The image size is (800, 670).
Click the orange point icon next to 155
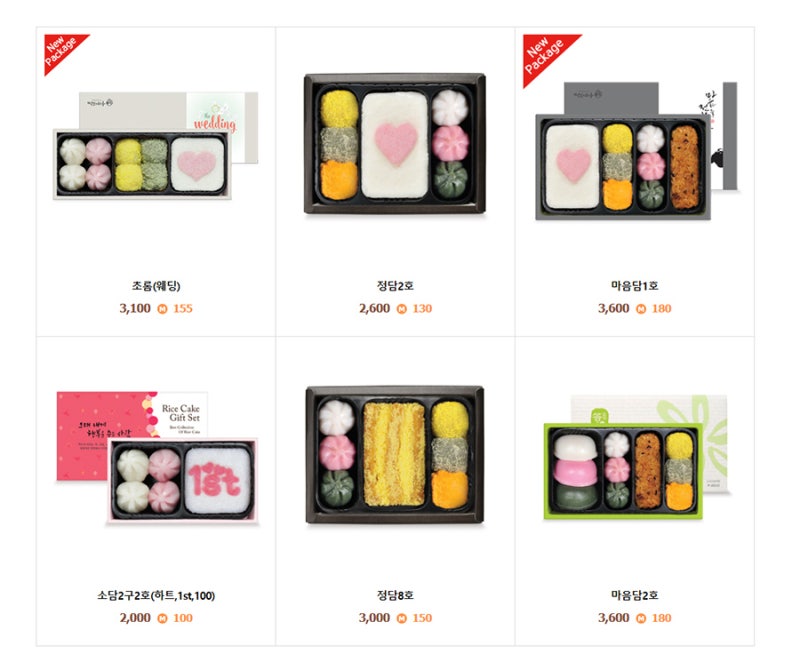[162, 309]
